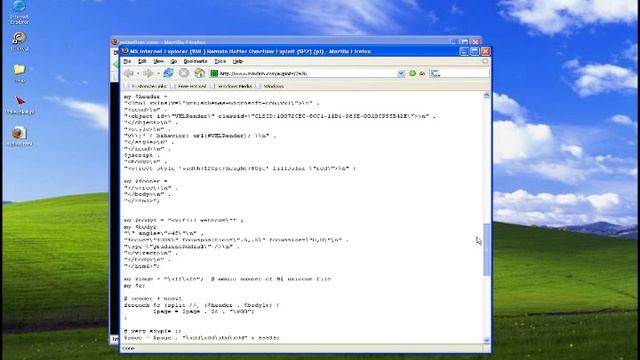Click the Done status bar text
This screenshot has height=360, width=640.
click(128, 348)
